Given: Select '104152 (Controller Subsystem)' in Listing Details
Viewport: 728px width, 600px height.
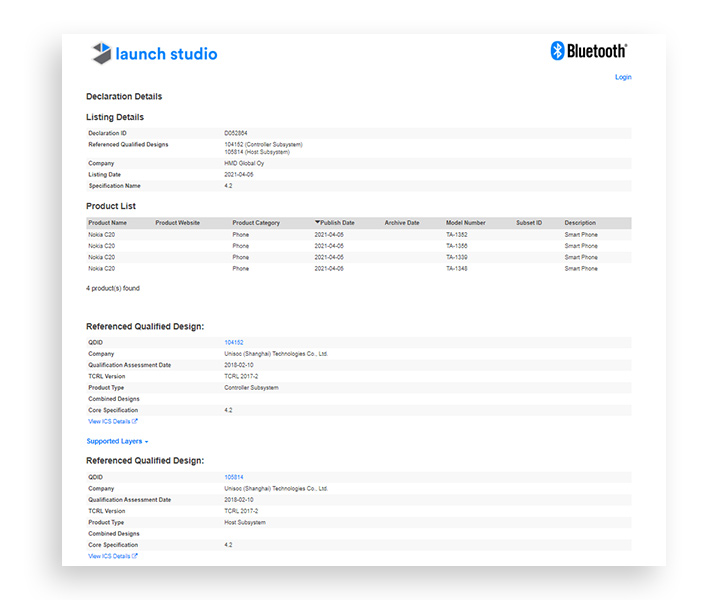Looking at the screenshot, I should pos(263,144).
